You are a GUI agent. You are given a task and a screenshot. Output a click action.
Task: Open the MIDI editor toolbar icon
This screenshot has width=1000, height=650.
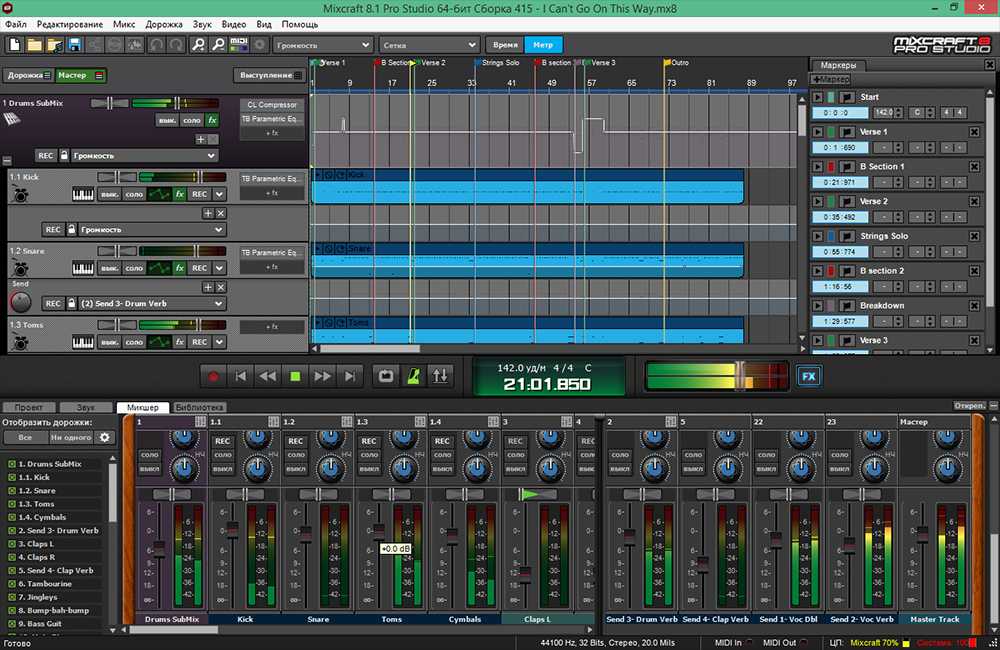click(x=238, y=45)
